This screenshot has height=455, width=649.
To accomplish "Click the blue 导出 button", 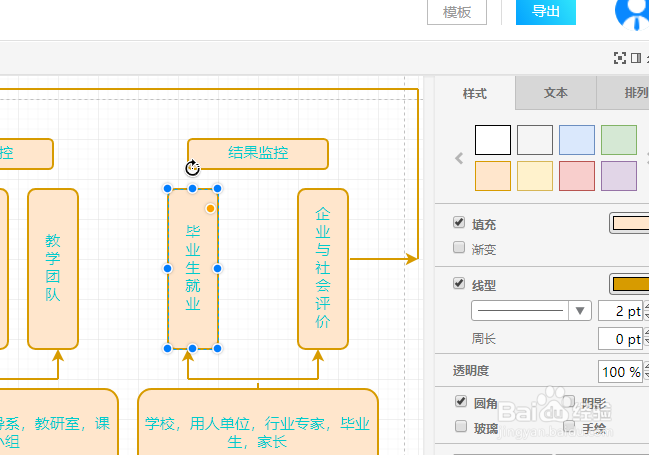I will pyautogui.click(x=546, y=12).
